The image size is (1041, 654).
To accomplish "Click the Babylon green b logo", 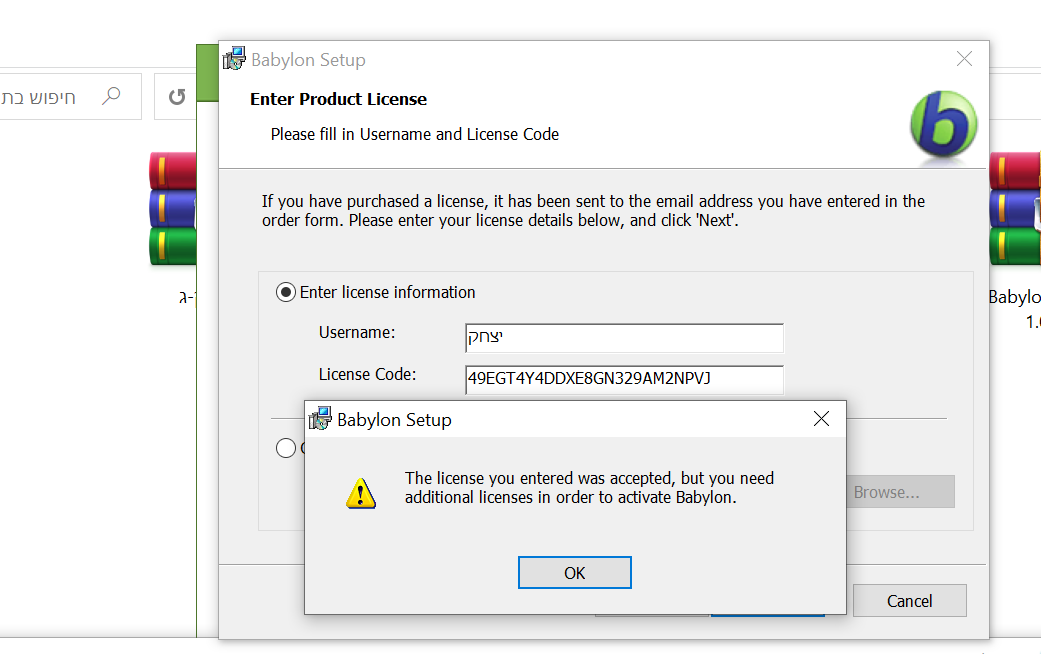I will tap(943, 124).
